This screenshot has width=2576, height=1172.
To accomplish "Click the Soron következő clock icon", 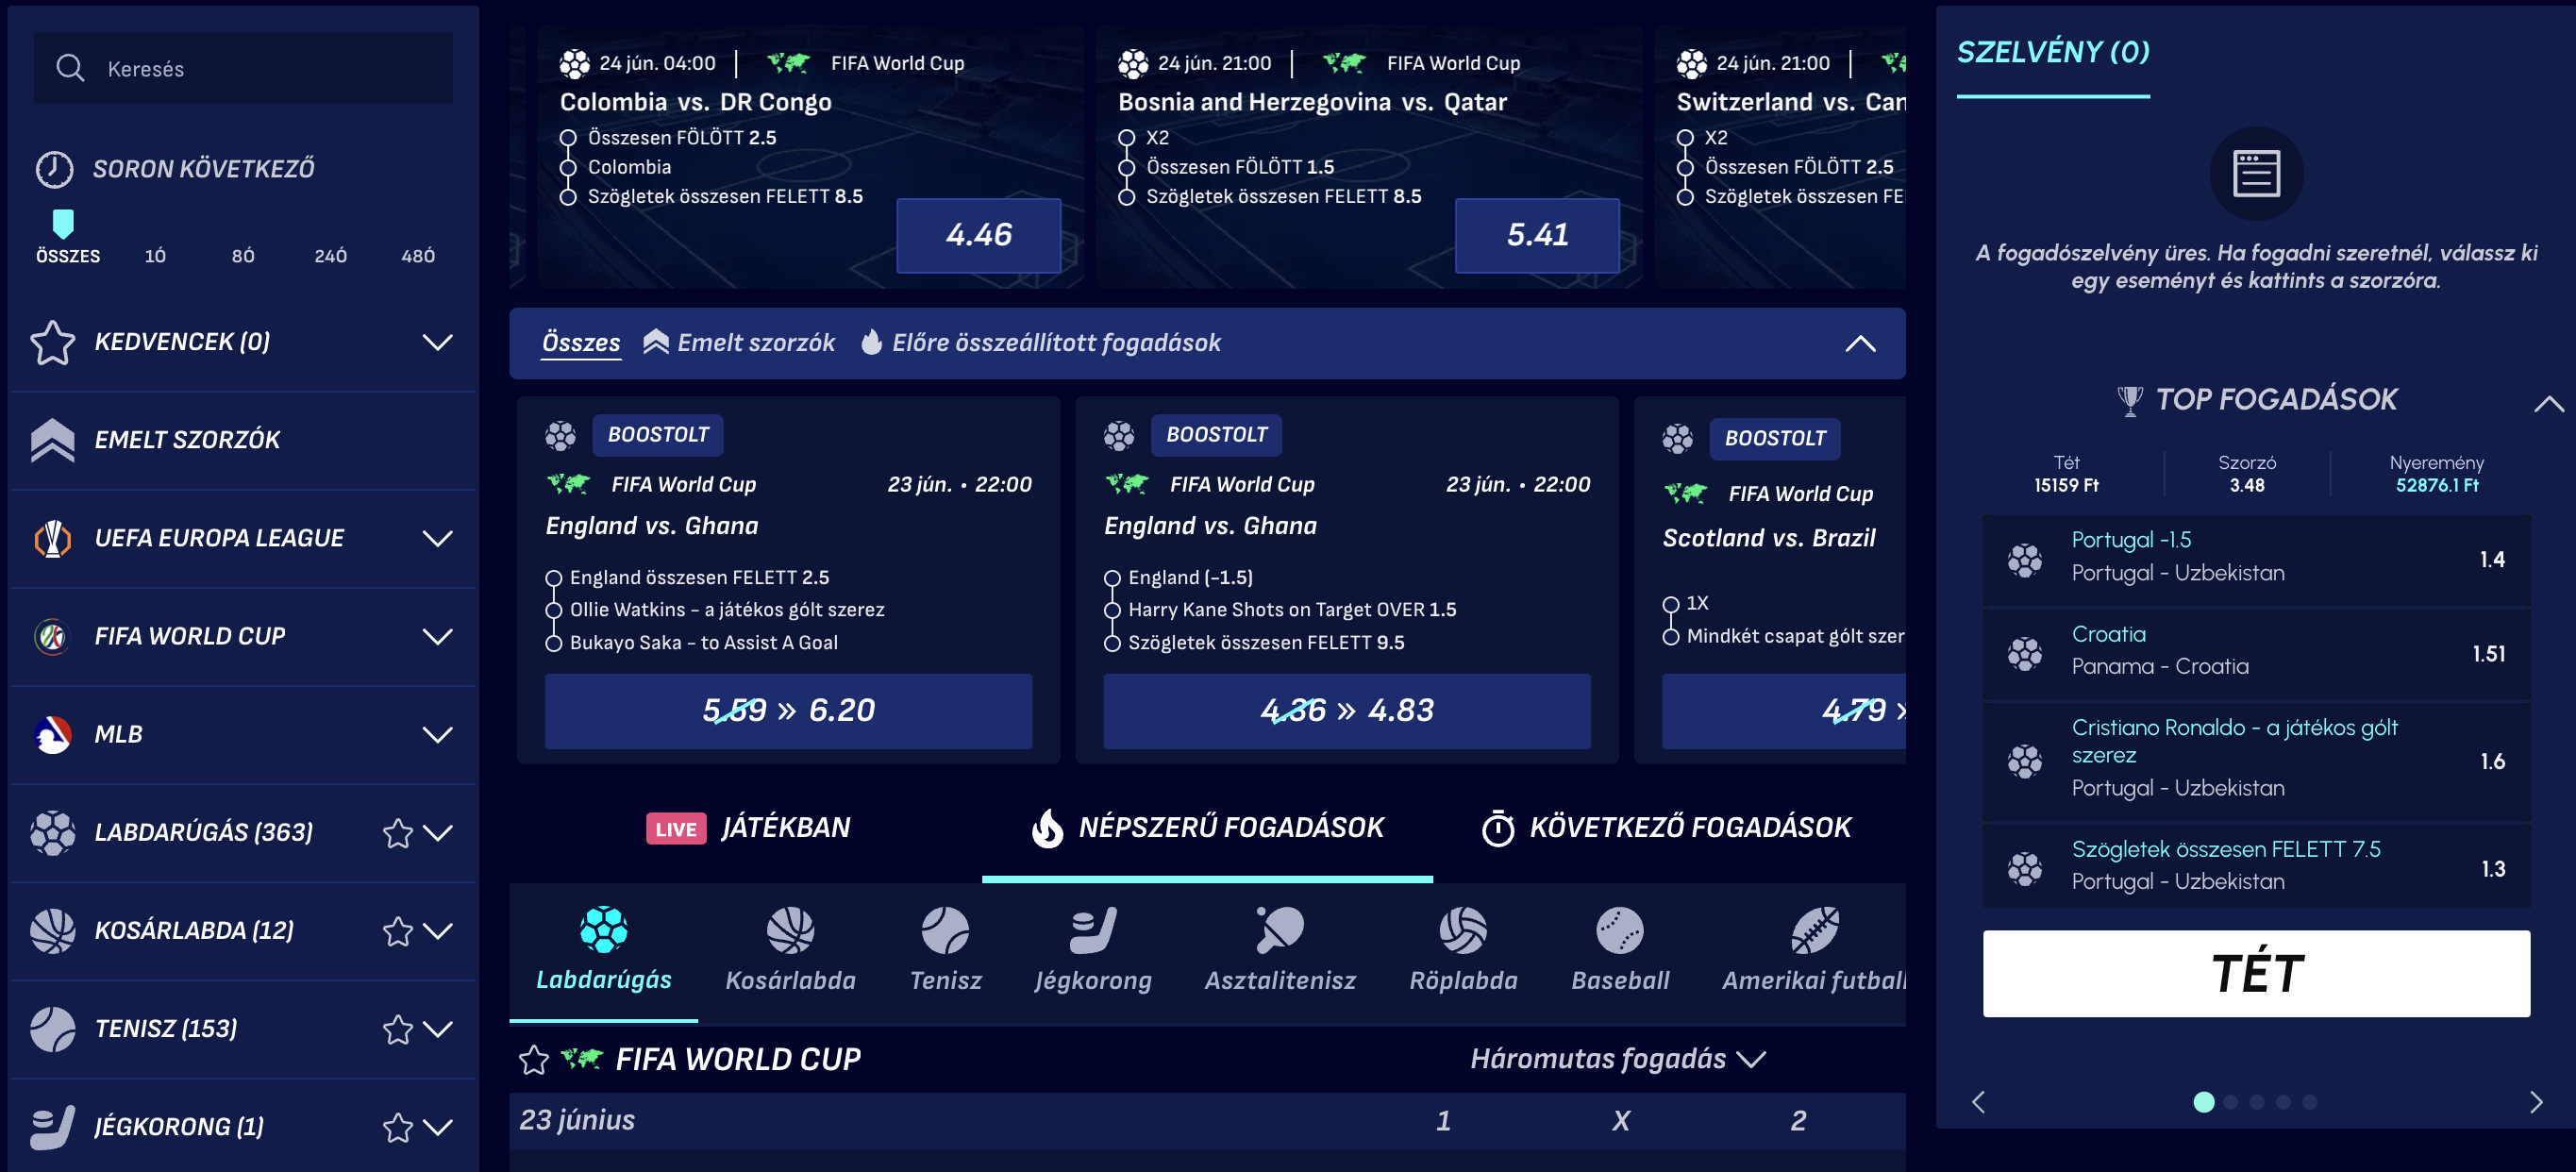I will (54, 169).
